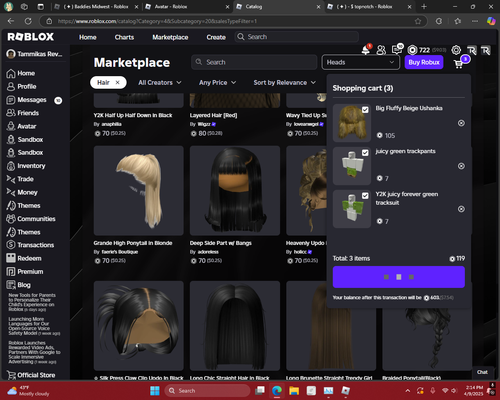500x400 pixels.
Task: Open the Roblox logo home link
Action: tap(31, 37)
